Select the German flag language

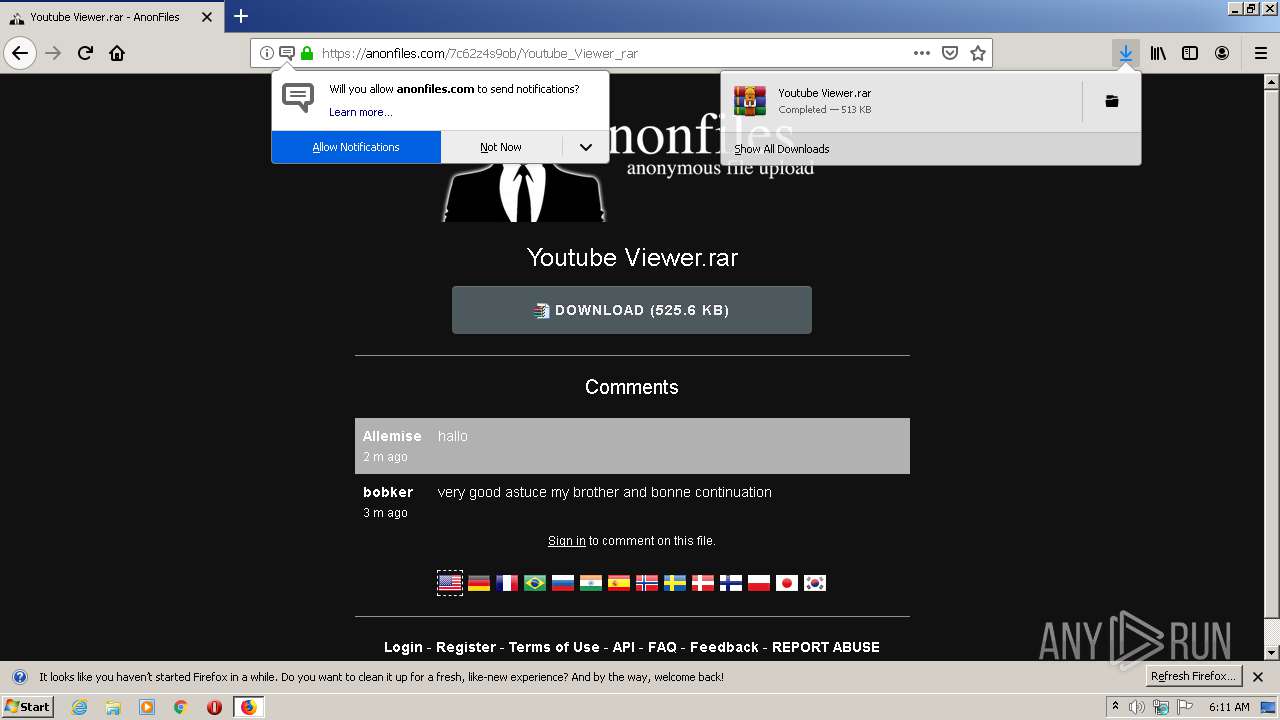[x=479, y=583]
